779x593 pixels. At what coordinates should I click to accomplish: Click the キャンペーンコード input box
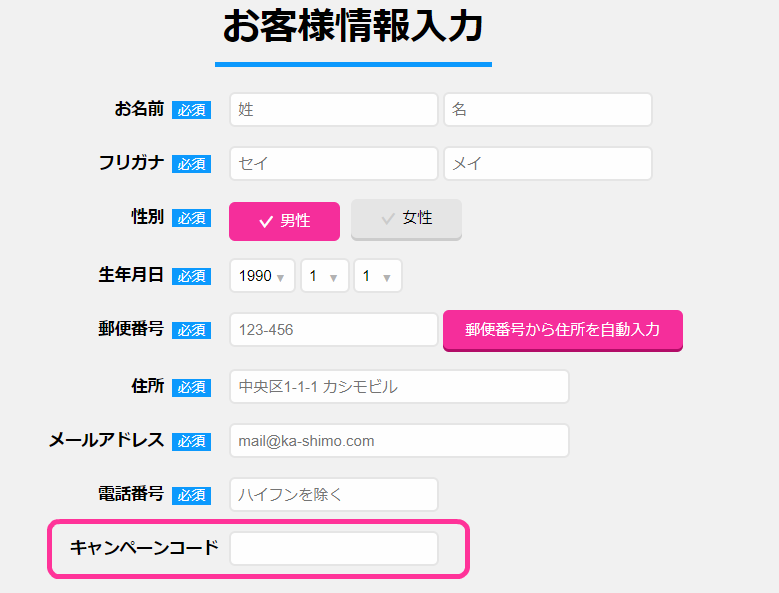pyautogui.click(x=333, y=548)
